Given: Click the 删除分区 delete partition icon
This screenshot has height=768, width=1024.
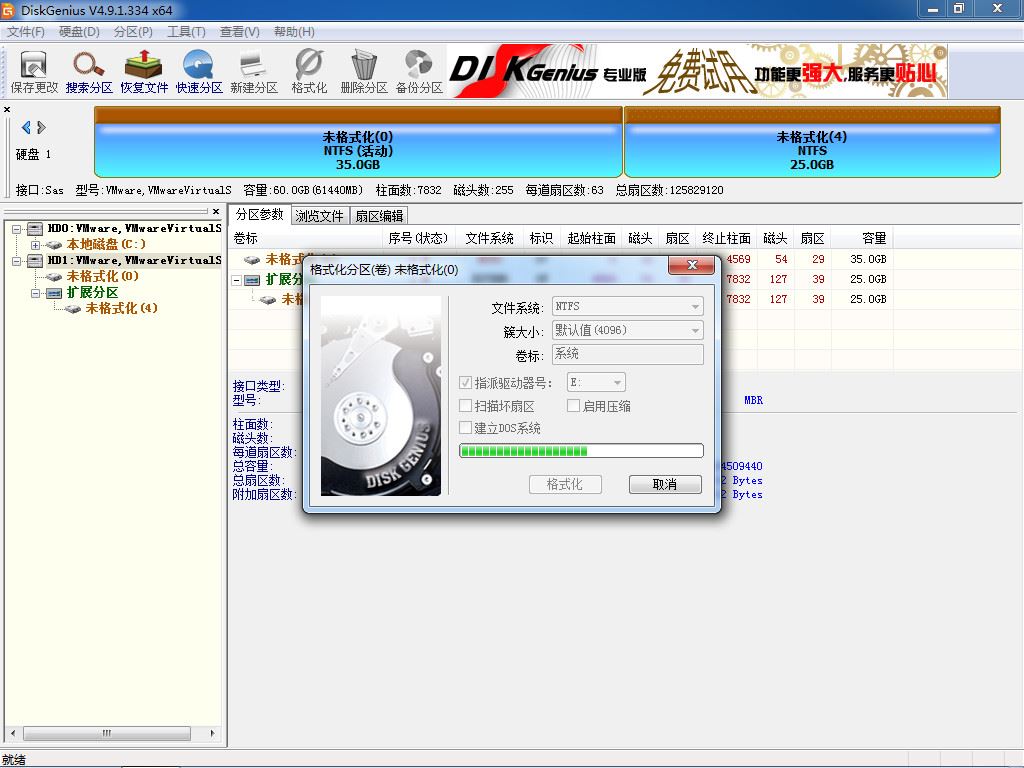Looking at the screenshot, I should pyautogui.click(x=364, y=72).
